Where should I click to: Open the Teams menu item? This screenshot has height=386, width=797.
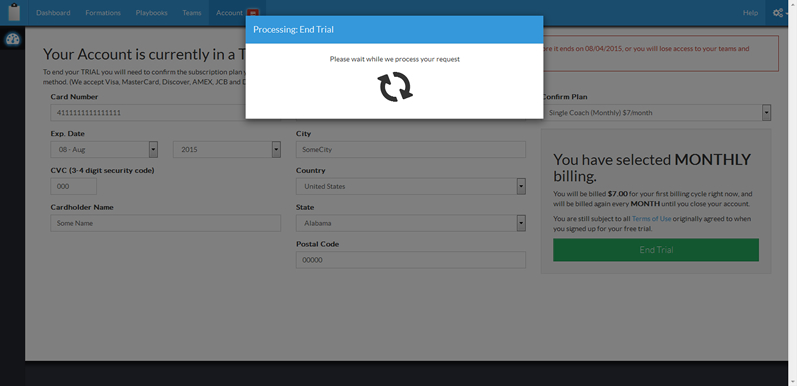pyautogui.click(x=192, y=13)
